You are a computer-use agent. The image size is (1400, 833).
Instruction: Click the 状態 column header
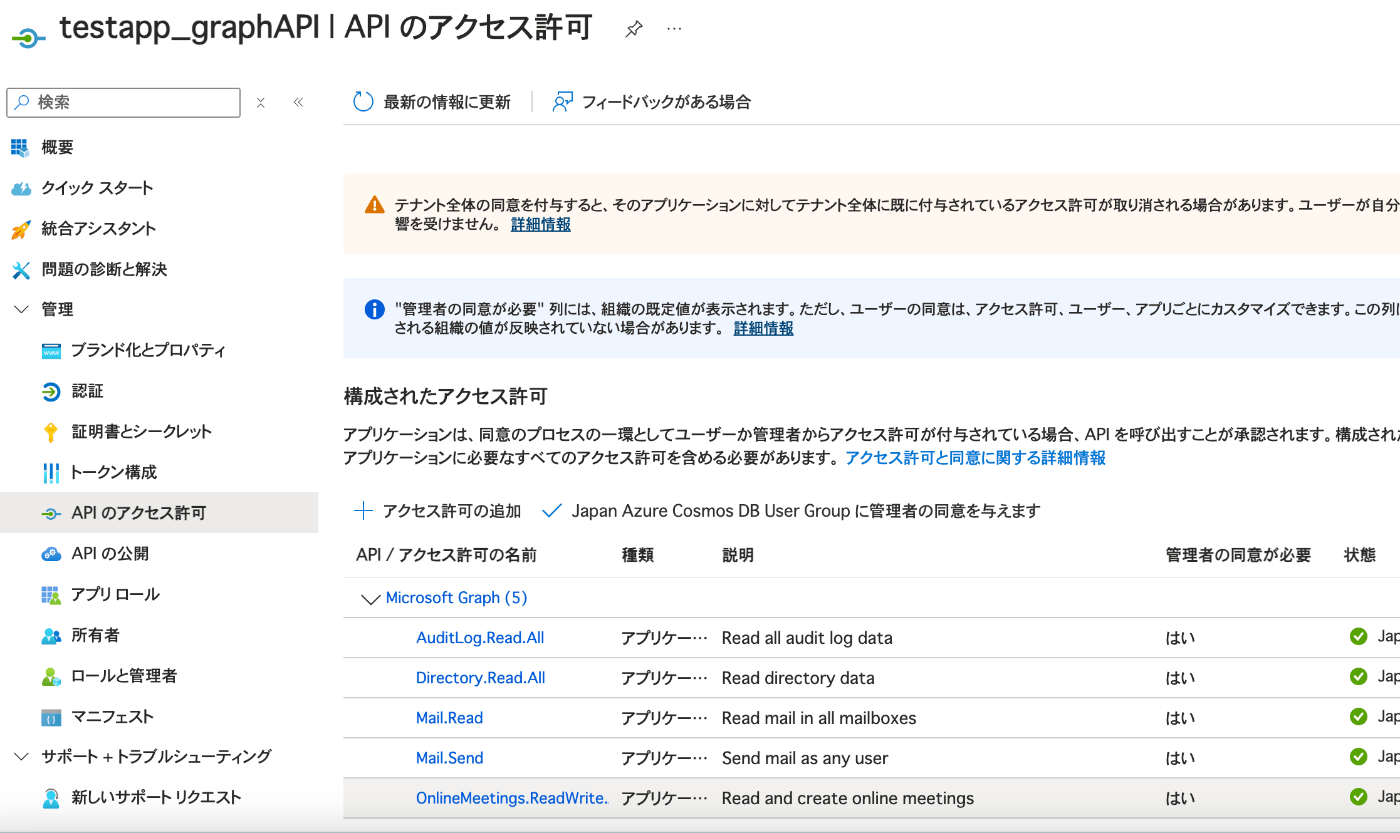pyautogui.click(x=1360, y=555)
